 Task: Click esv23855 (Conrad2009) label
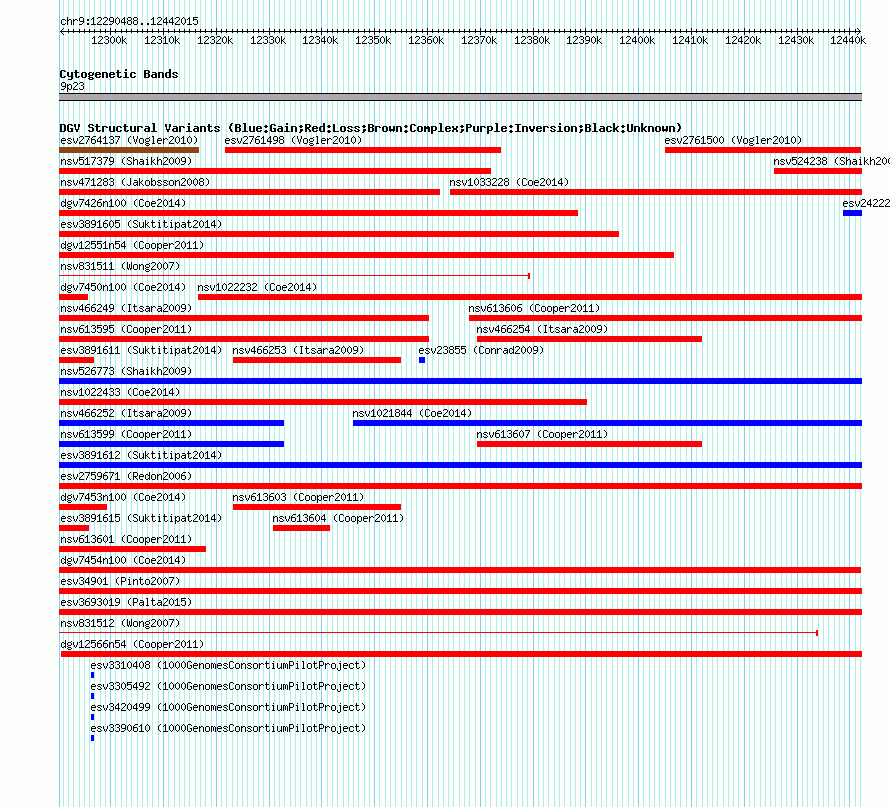click(x=481, y=350)
